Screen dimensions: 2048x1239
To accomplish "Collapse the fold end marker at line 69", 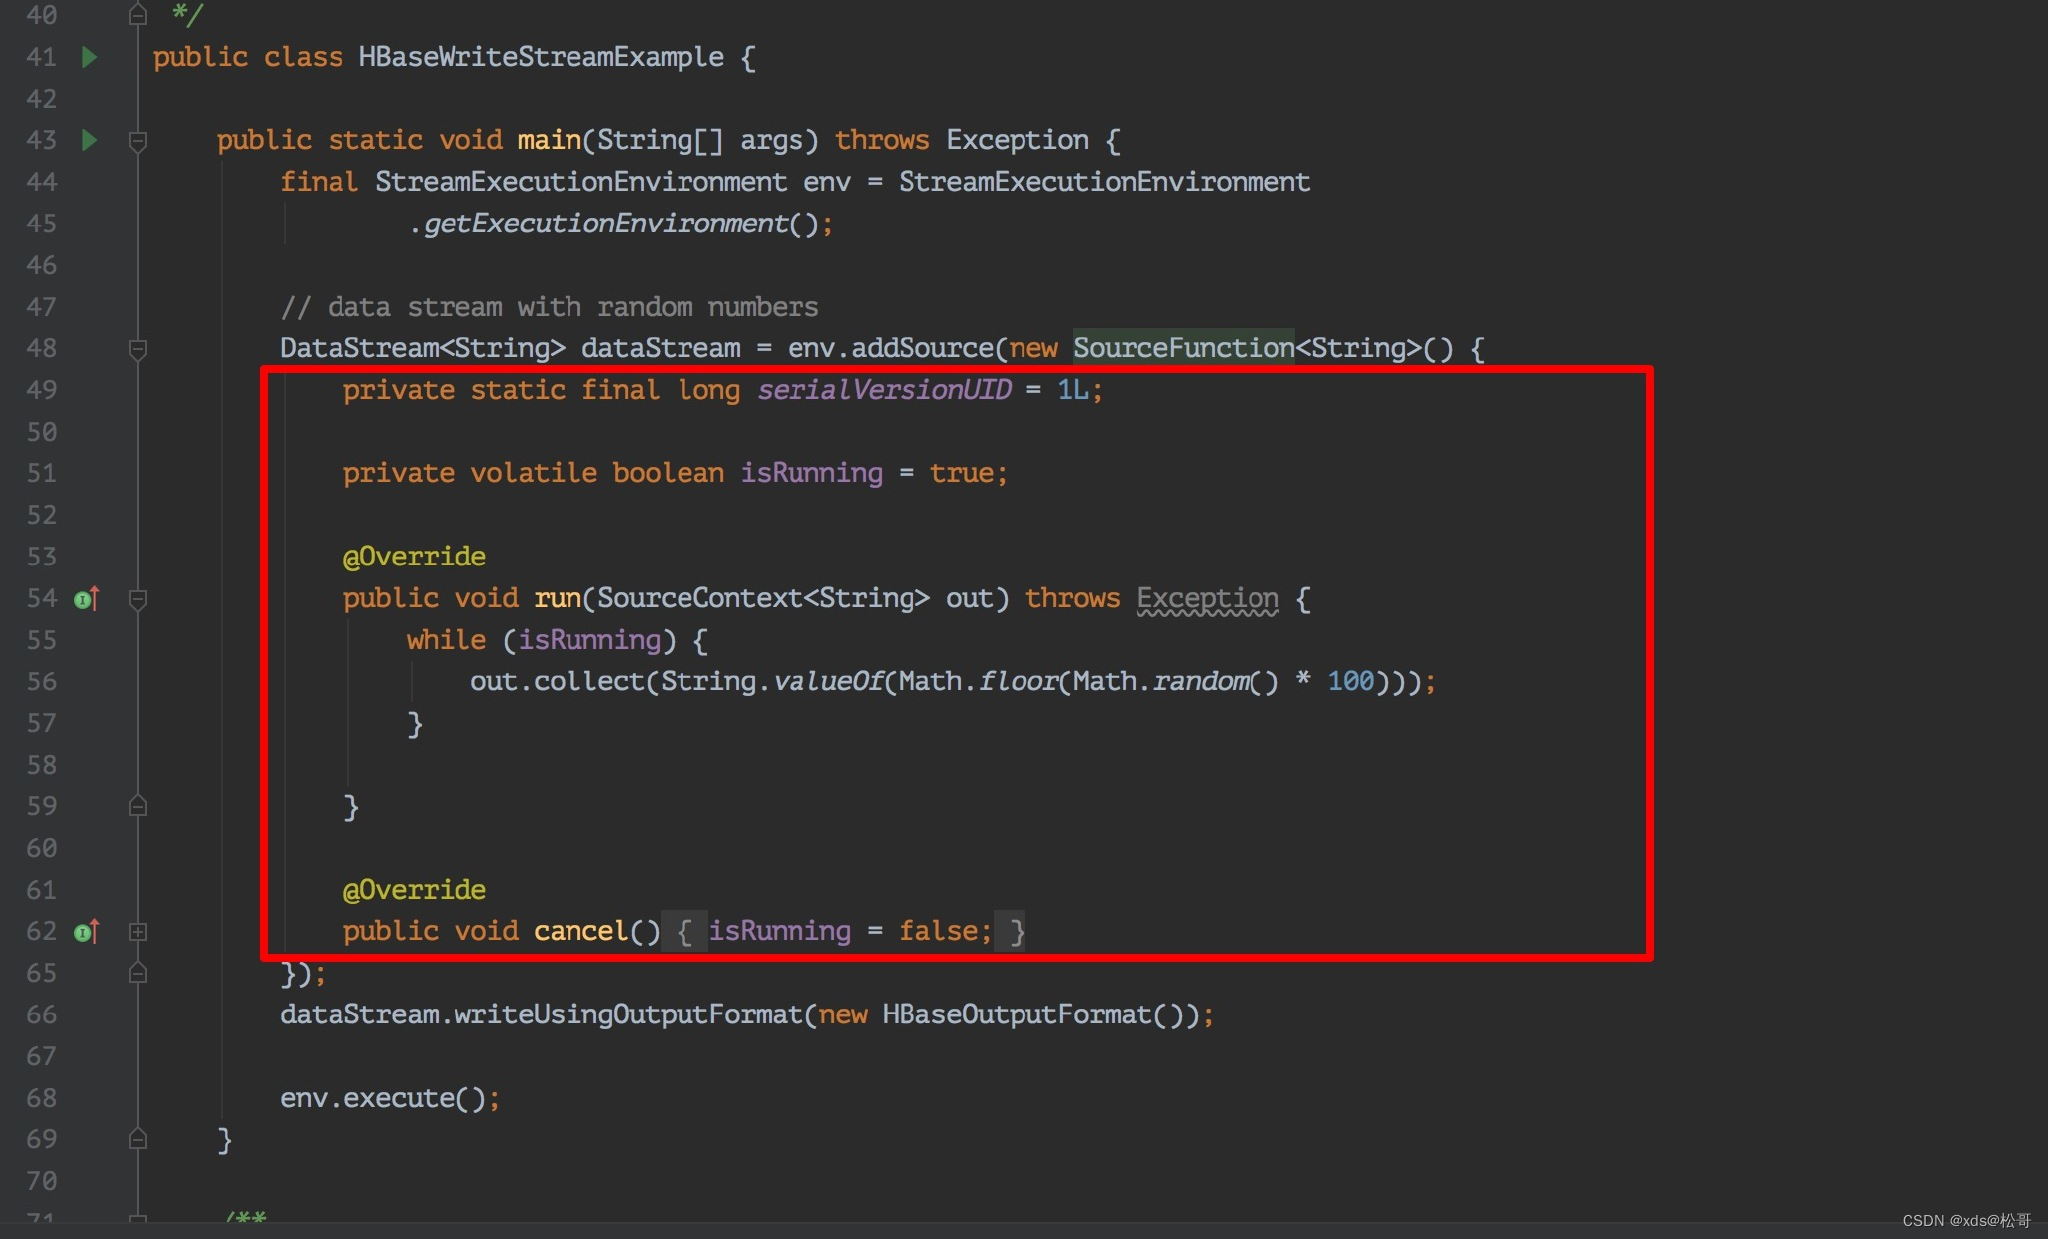I will [138, 1139].
